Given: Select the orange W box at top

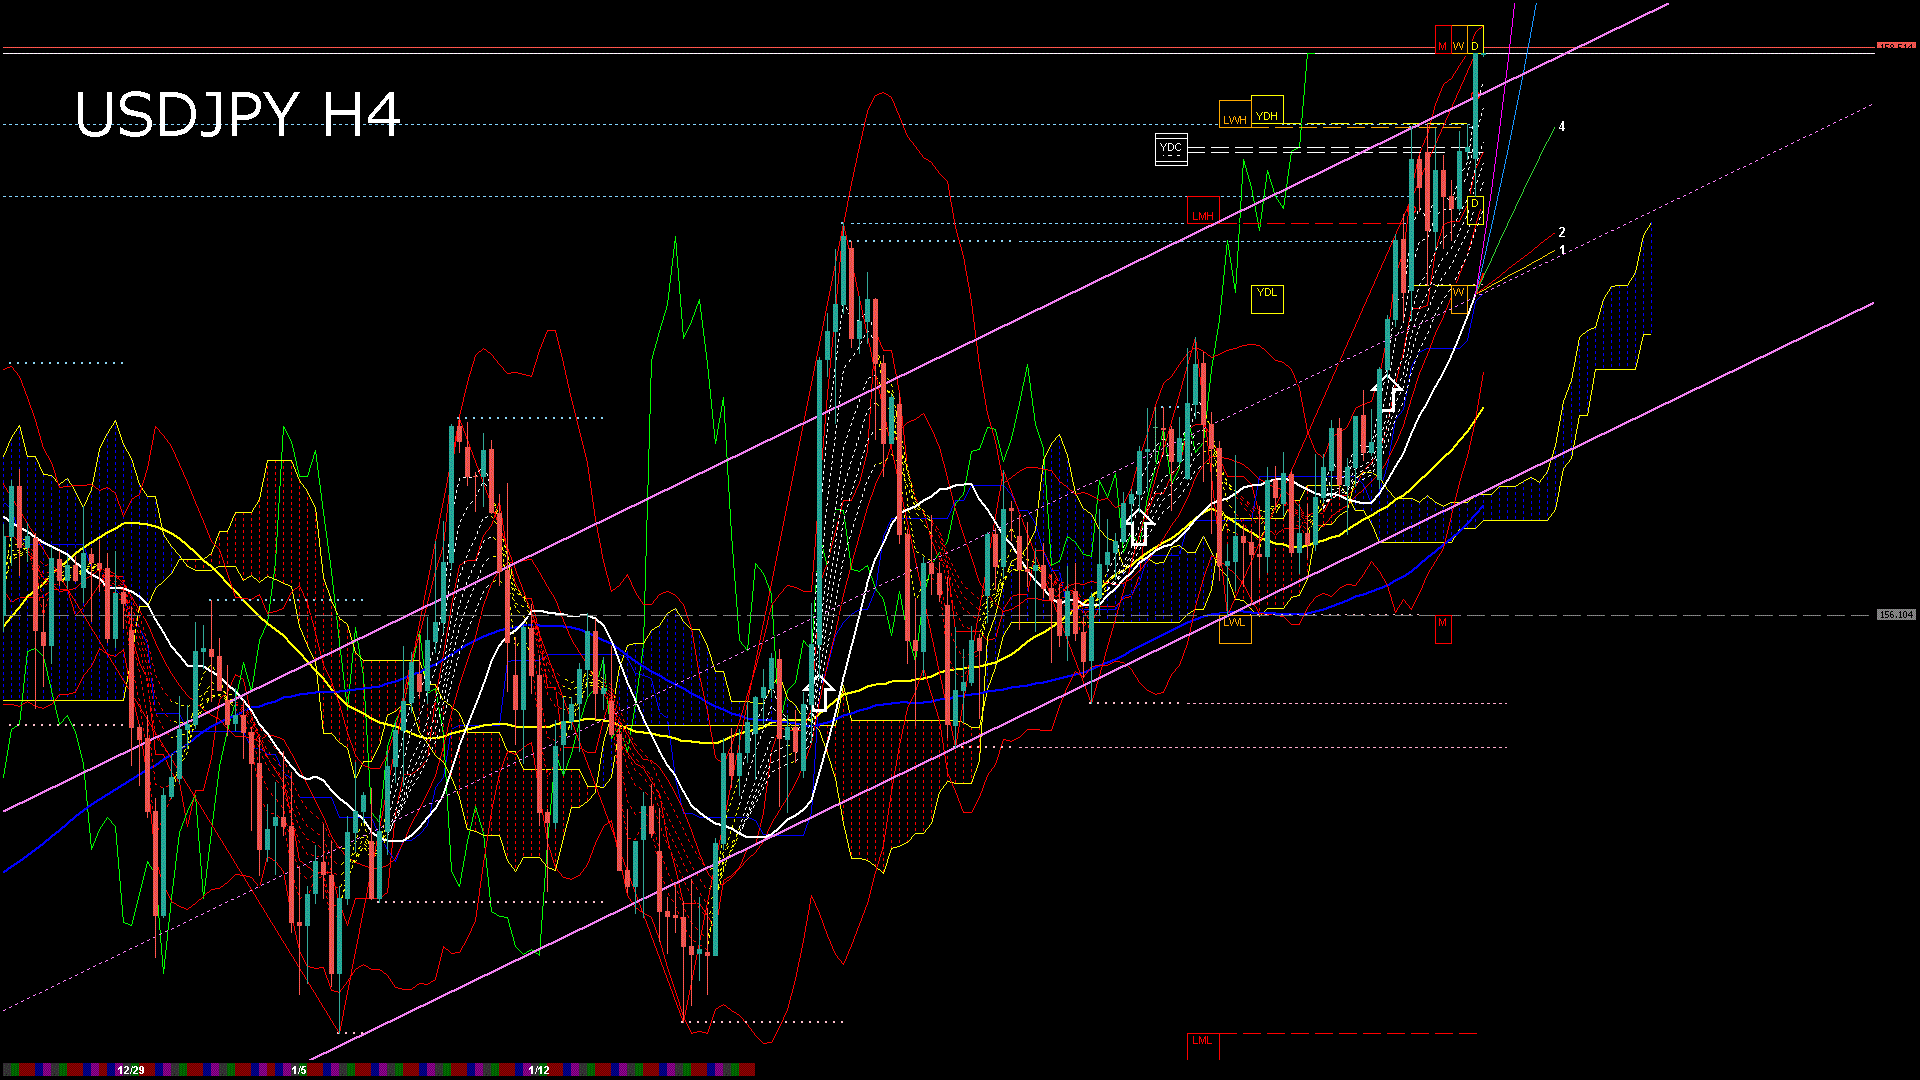Looking at the screenshot, I should [x=1458, y=41].
